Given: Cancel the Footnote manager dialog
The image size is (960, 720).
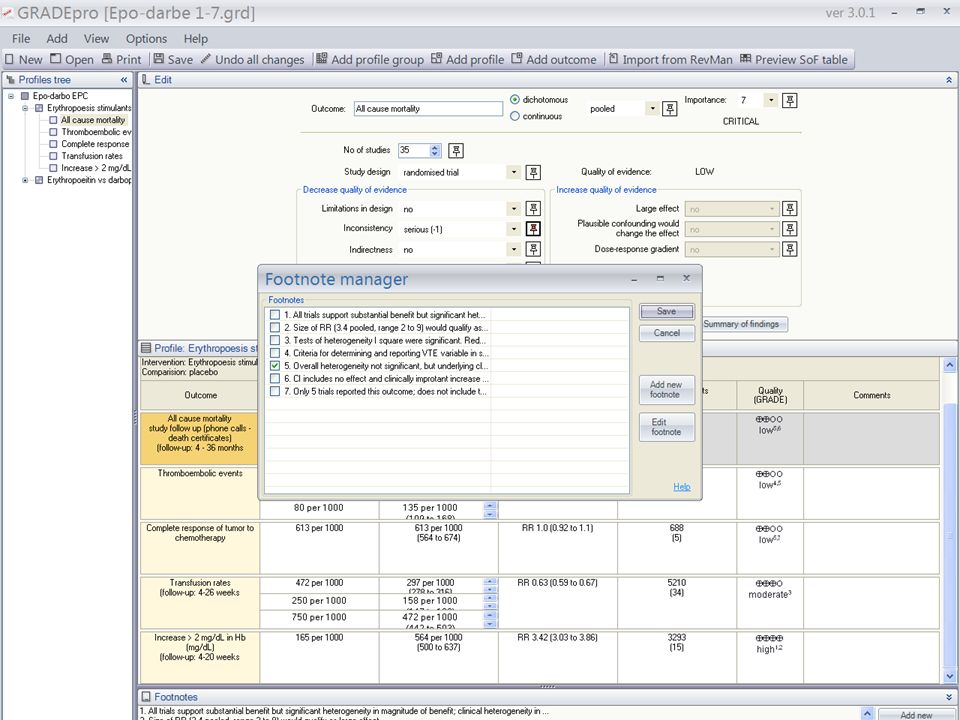Looking at the screenshot, I should [667, 333].
